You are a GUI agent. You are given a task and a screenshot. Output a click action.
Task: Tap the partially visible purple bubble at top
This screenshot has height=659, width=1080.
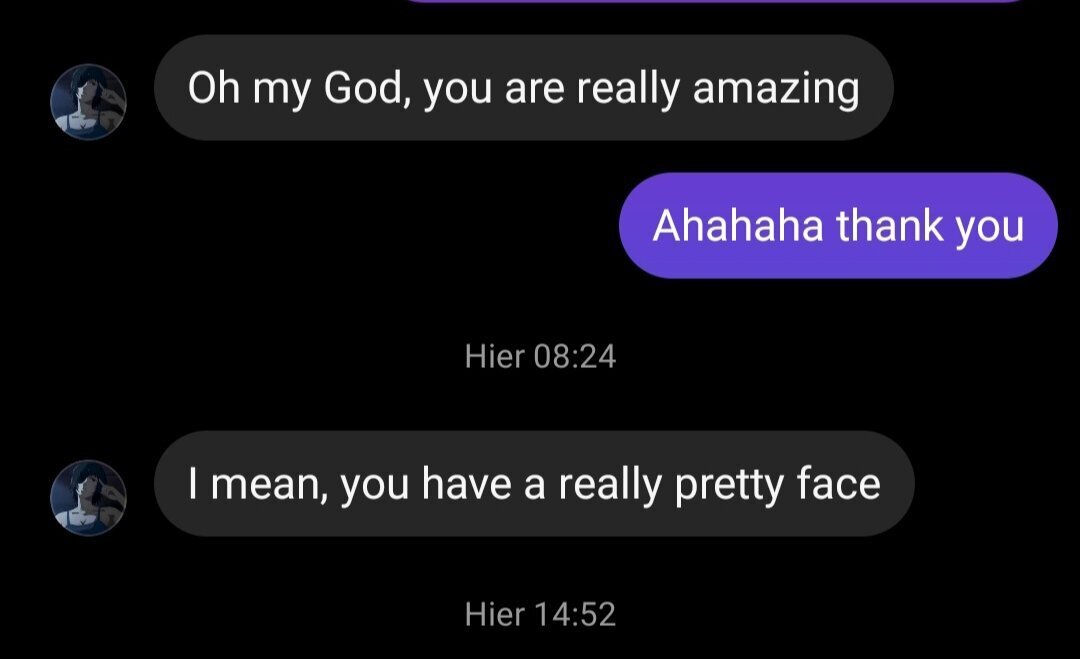click(715, 2)
